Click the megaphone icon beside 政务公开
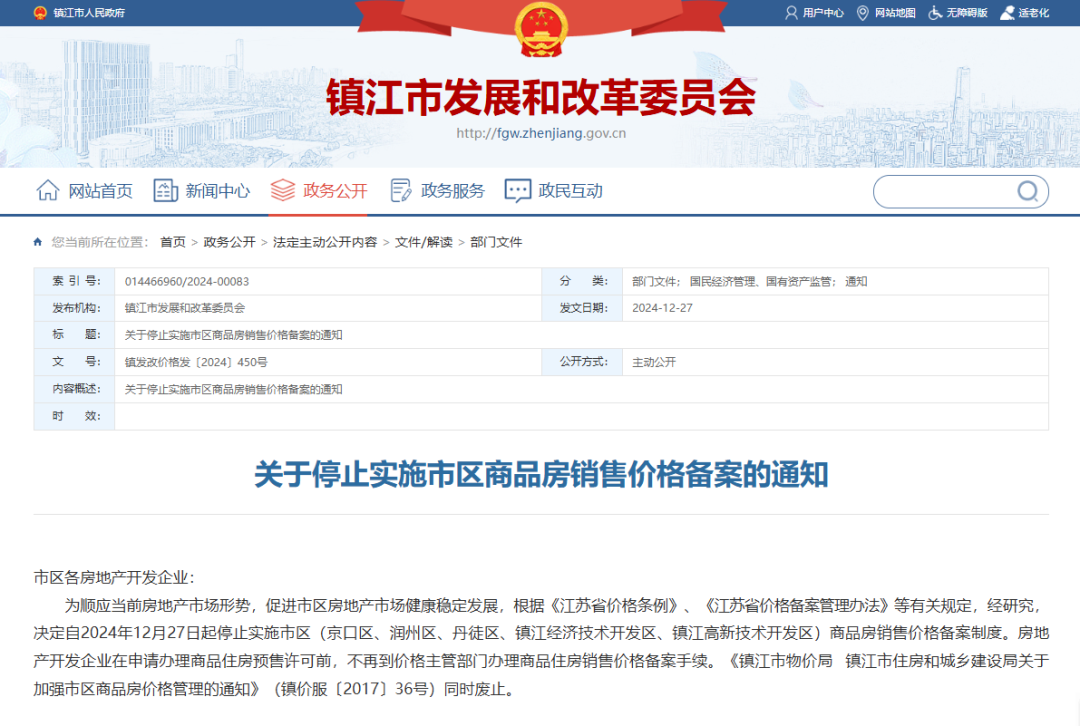The image size is (1080, 726). 281,190
